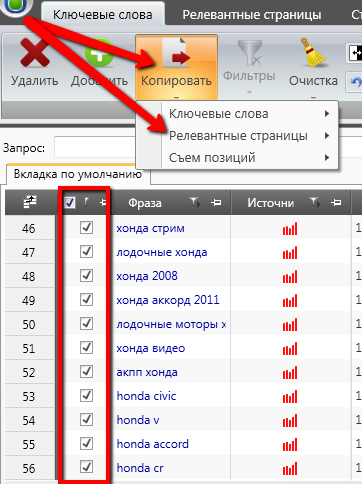
Task: Uncheck the хонда видео row checkbox
Action: pos(86,348)
